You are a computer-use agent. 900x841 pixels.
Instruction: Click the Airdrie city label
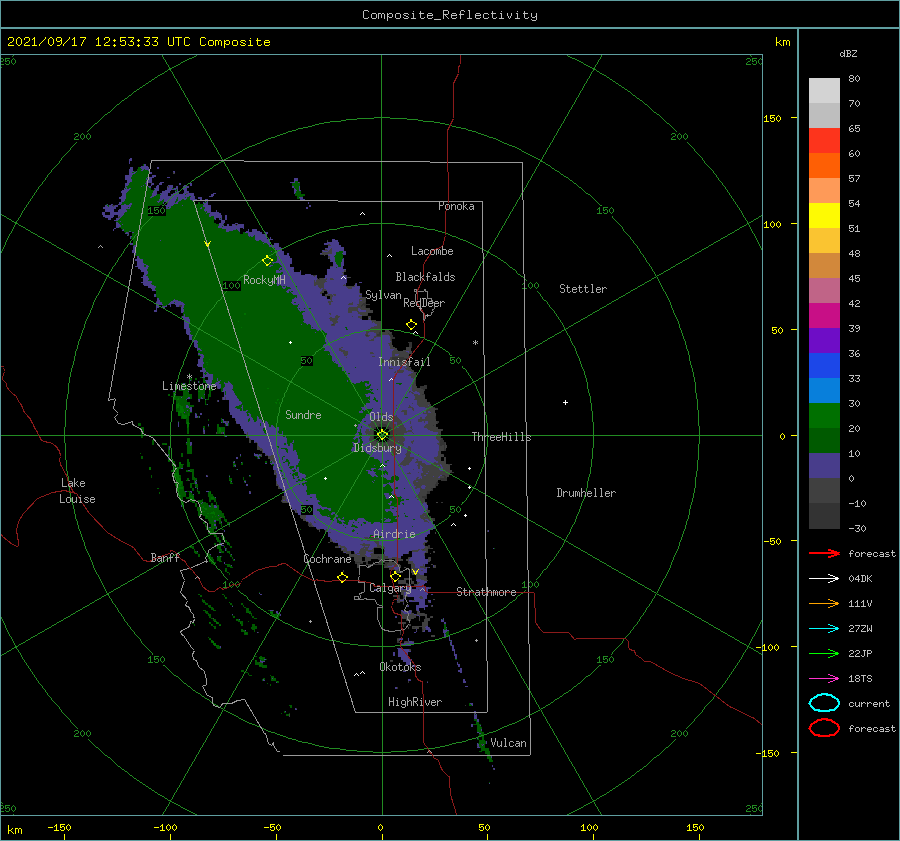pos(394,534)
